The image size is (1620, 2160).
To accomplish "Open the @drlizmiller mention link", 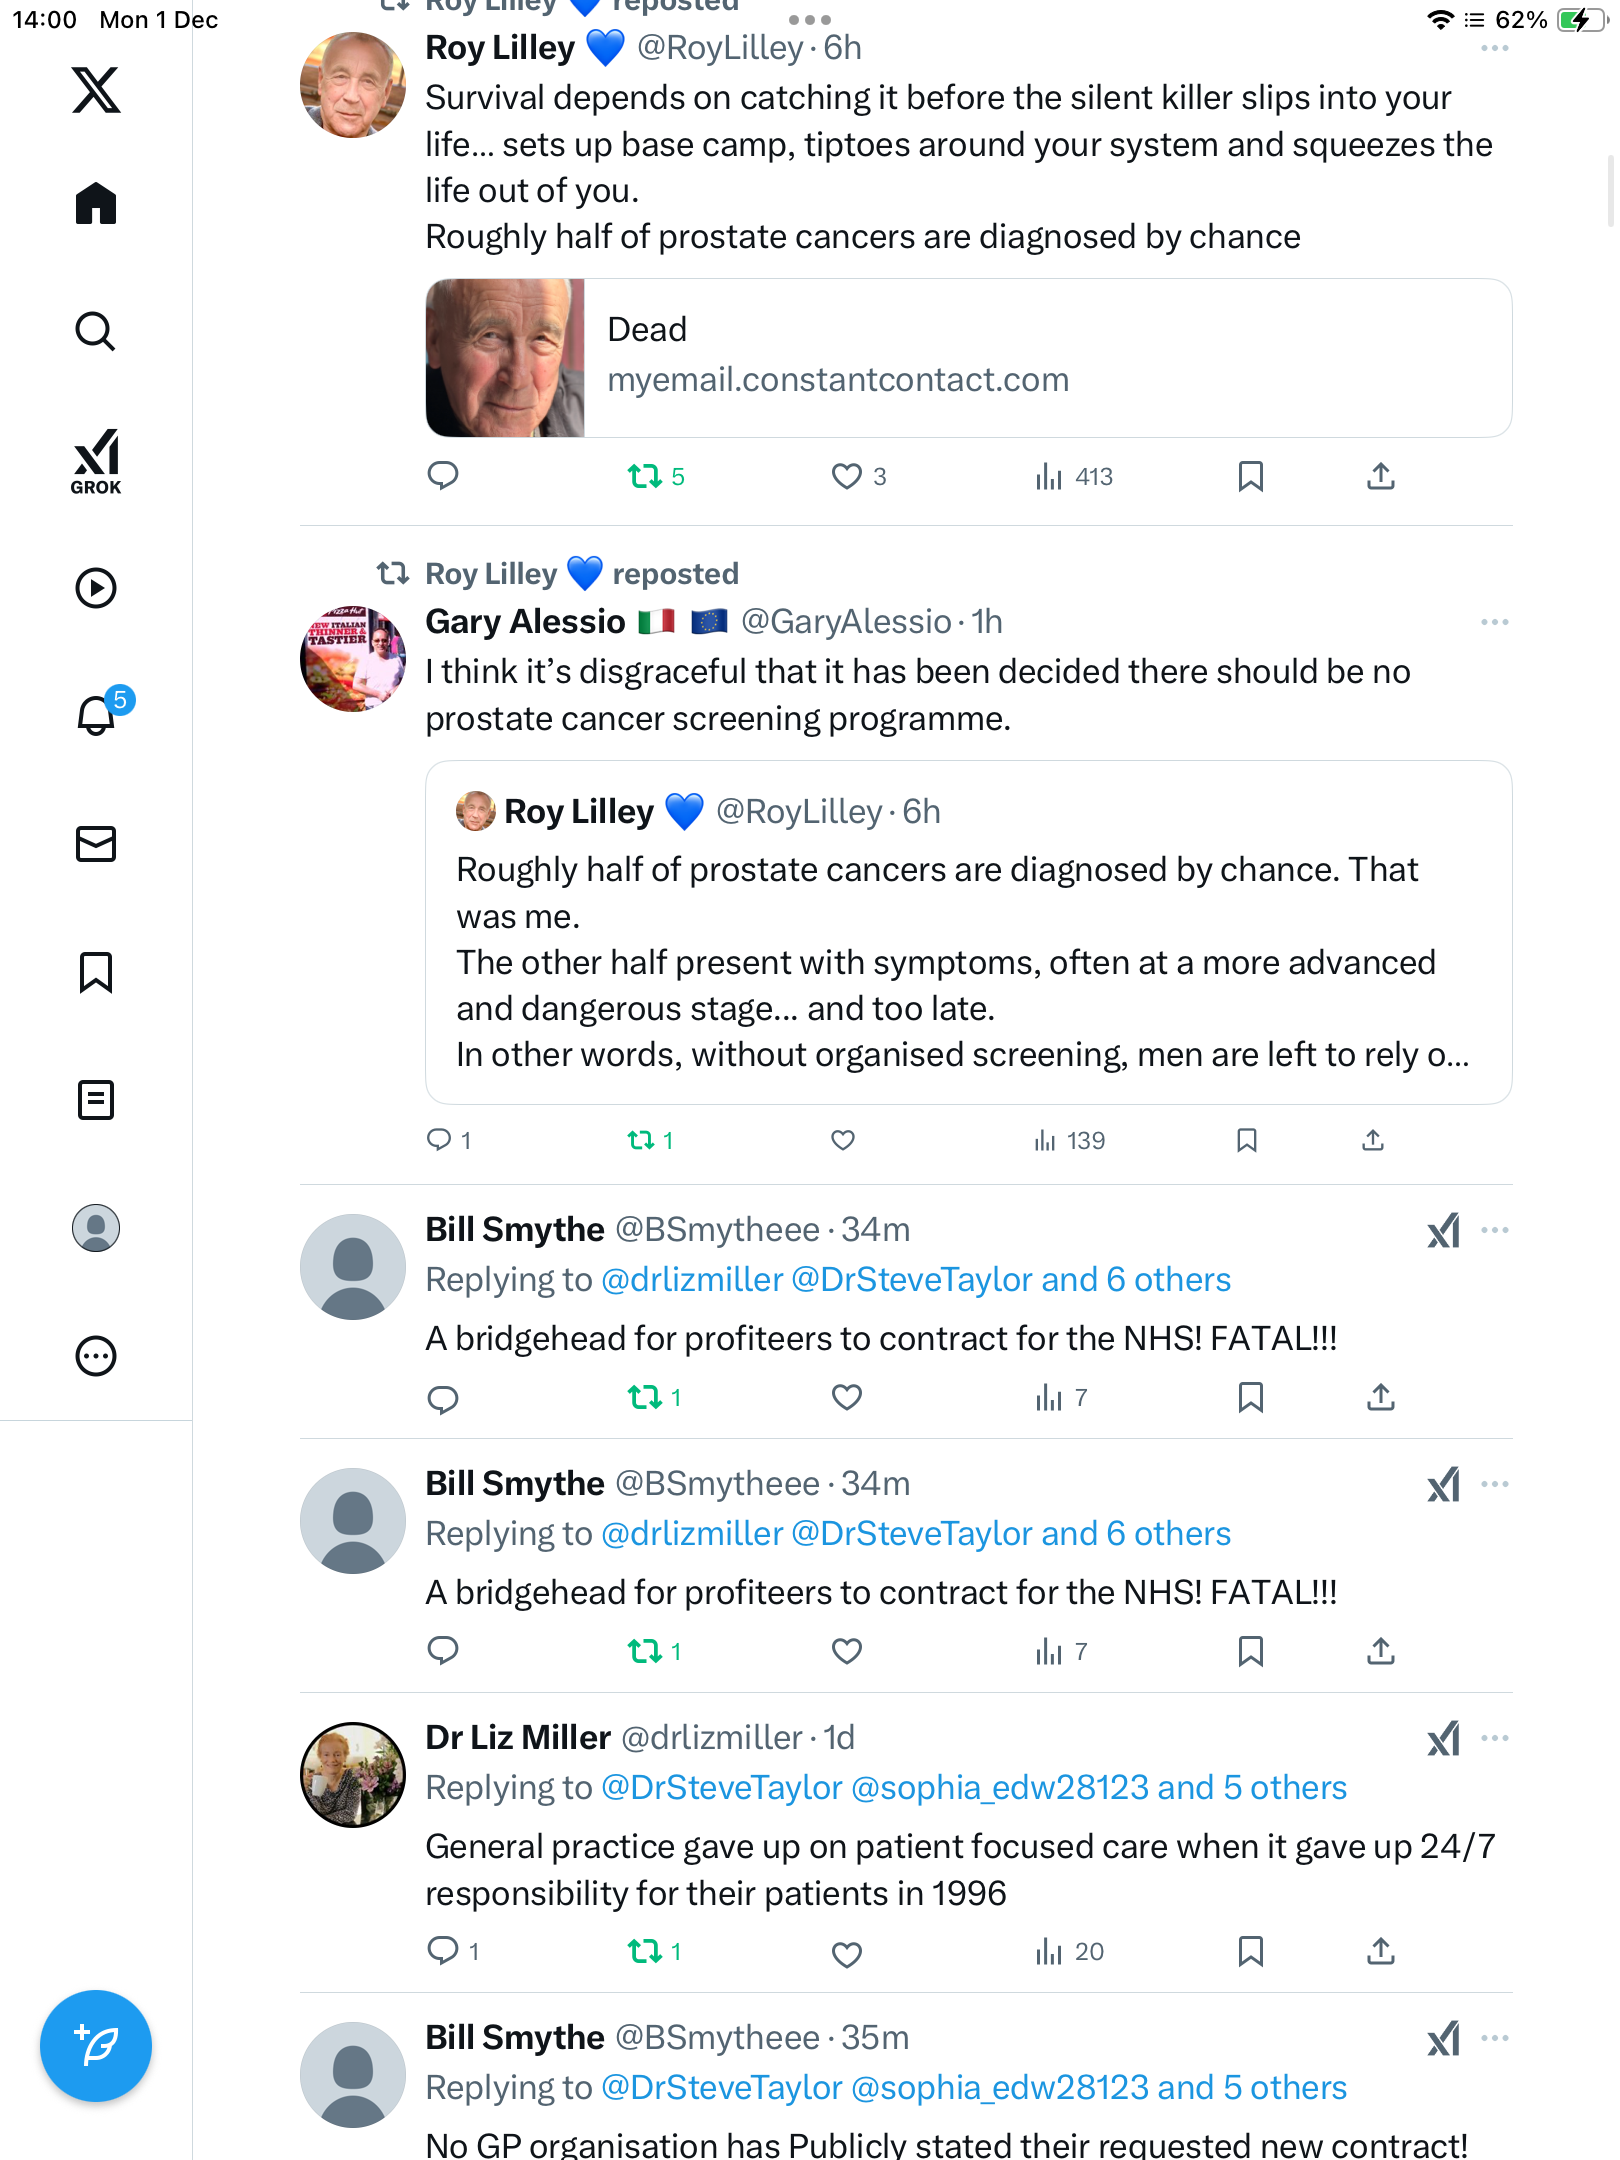I will (x=692, y=1280).
